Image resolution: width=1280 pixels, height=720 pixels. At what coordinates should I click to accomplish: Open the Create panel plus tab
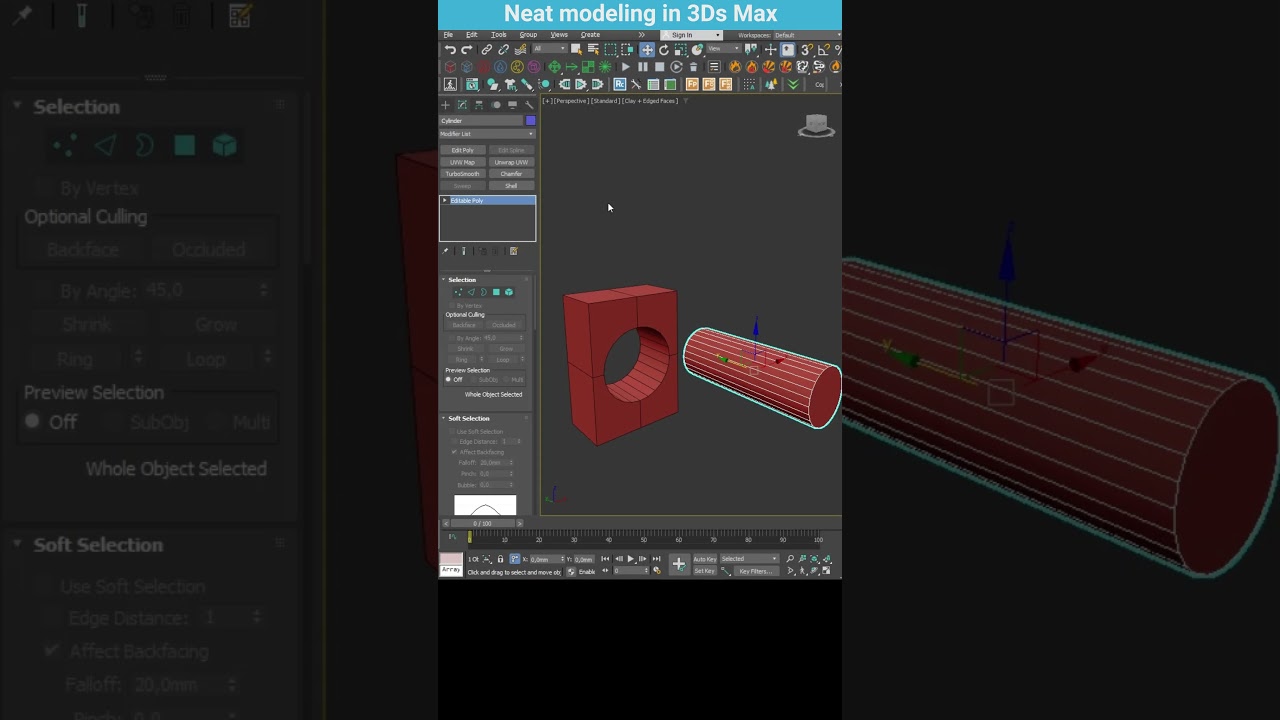point(446,105)
